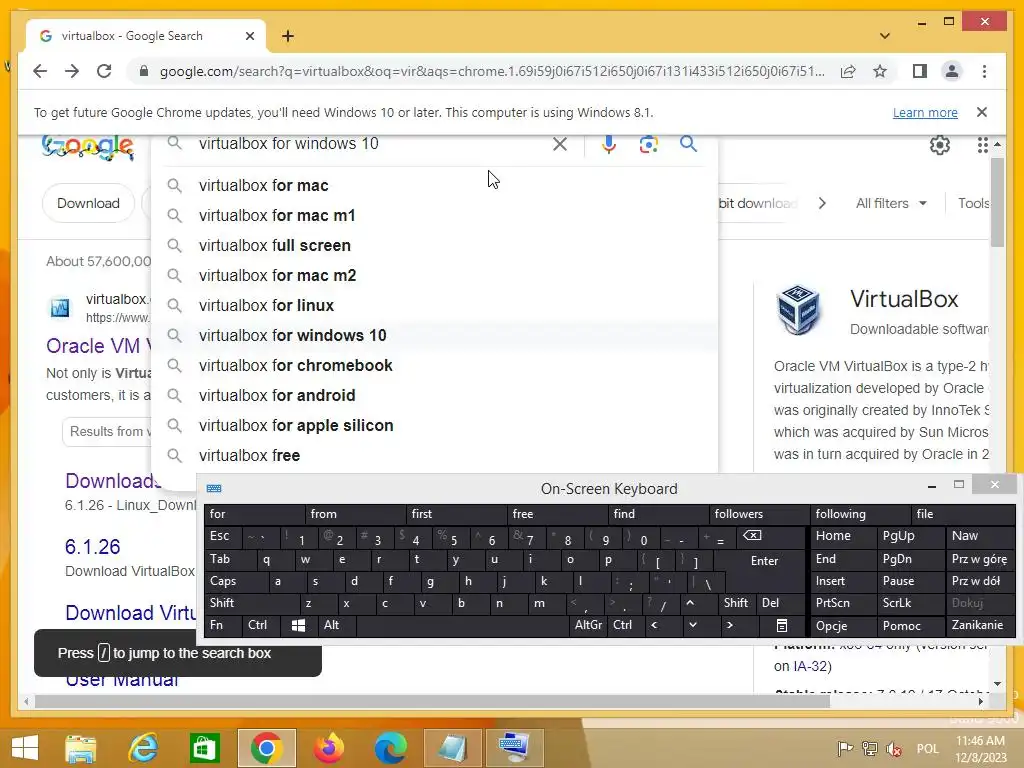The width and height of the screenshot is (1024, 768).
Task: Toggle AltGr key on On-Screen Keyboard
Action: 588,626
